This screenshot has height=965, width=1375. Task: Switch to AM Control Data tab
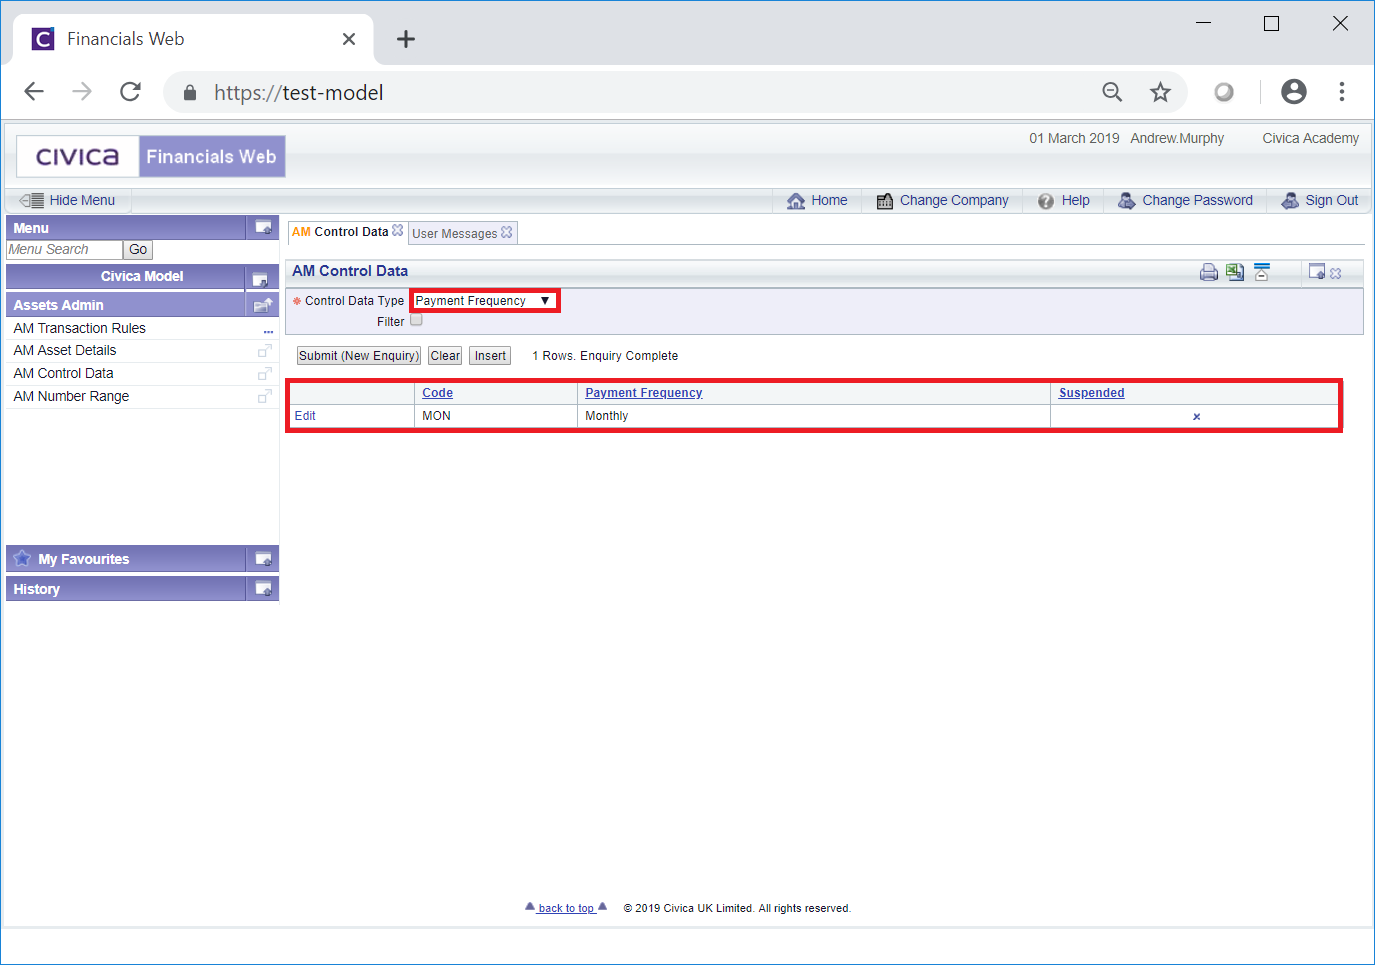coord(340,232)
